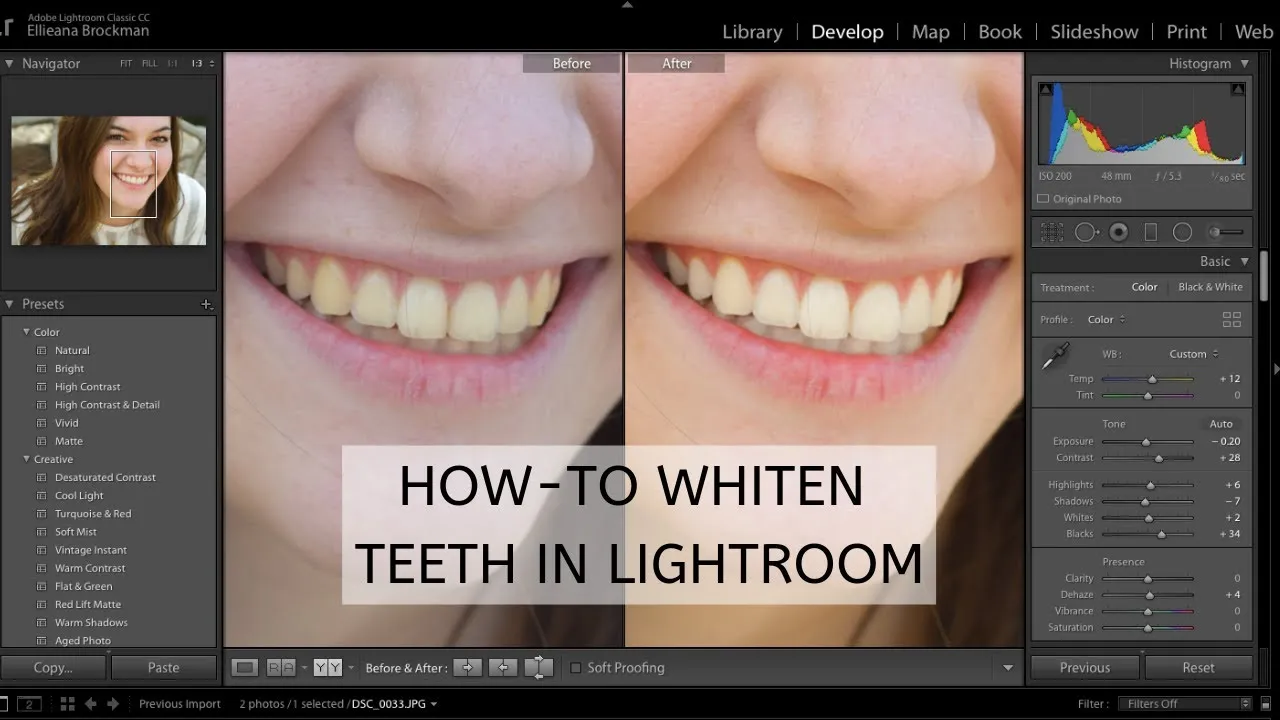Collapse the Color preset group
The height and width of the screenshot is (720, 1280).
[27, 332]
